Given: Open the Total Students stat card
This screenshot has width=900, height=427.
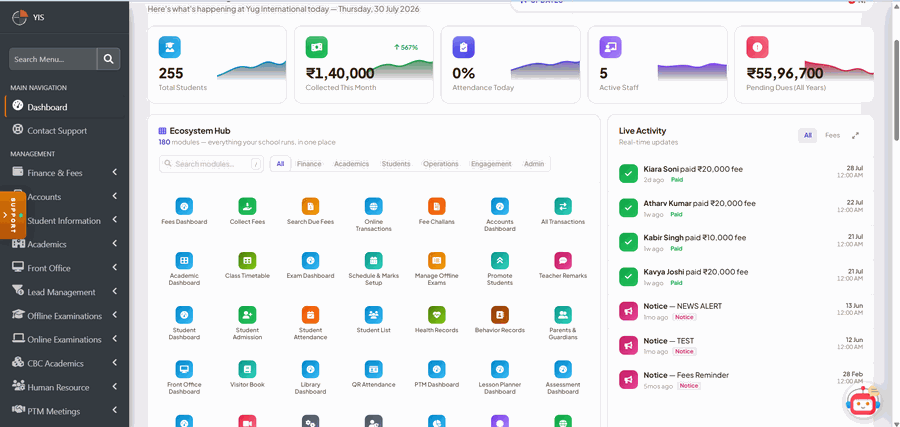Looking at the screenshot, I should coord(217,64).
